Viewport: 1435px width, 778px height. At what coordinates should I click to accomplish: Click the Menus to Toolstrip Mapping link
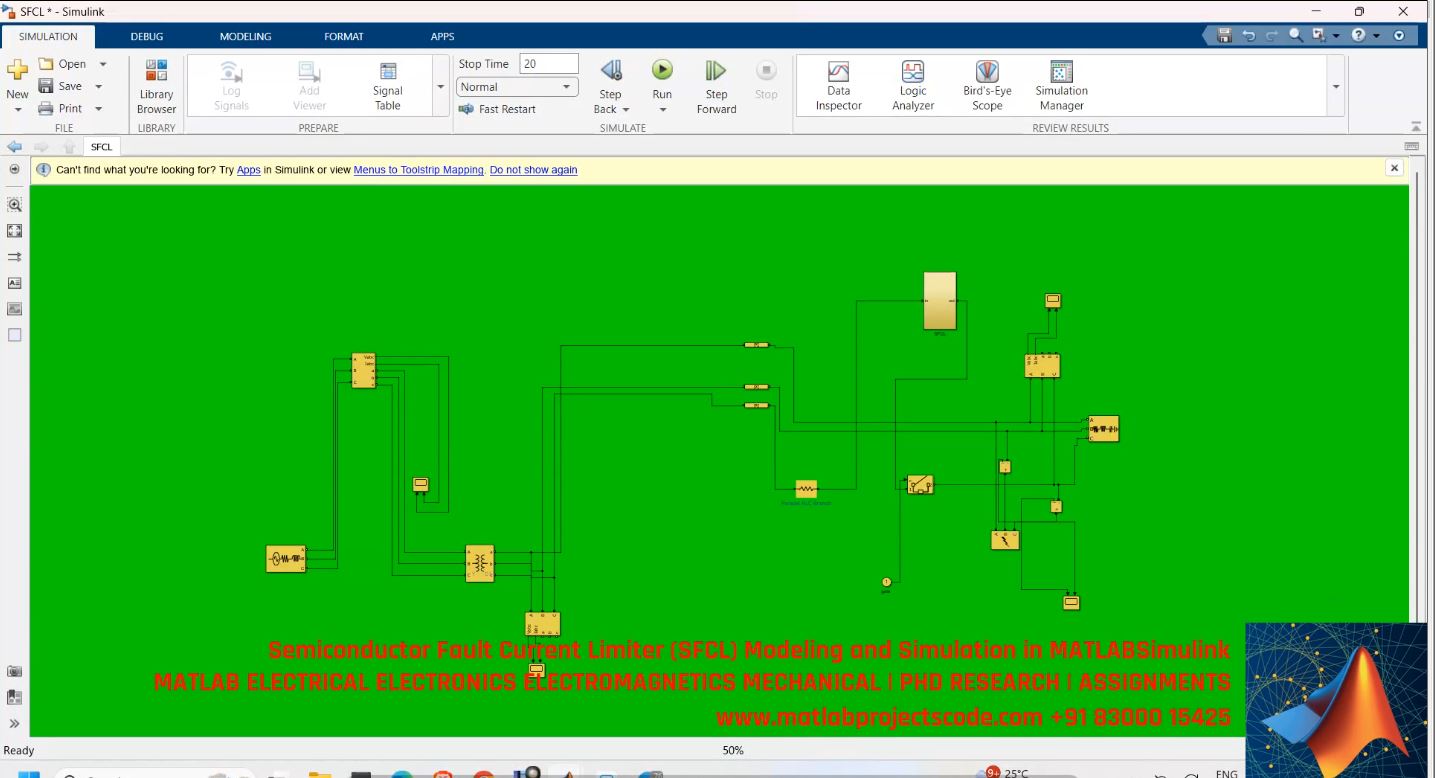(x=418, y=169)
